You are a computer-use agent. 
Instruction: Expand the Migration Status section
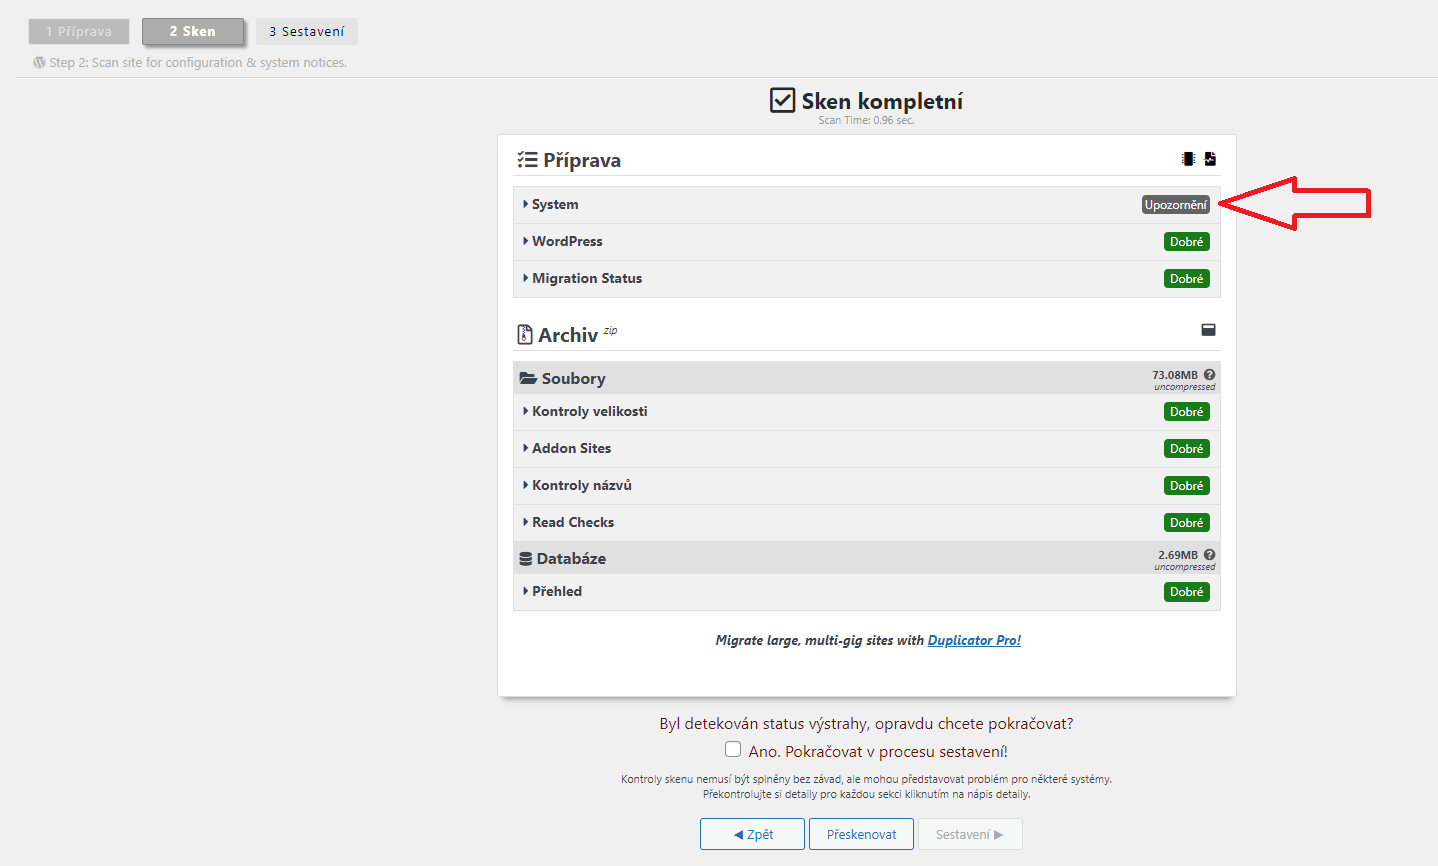tap(586, 278)
